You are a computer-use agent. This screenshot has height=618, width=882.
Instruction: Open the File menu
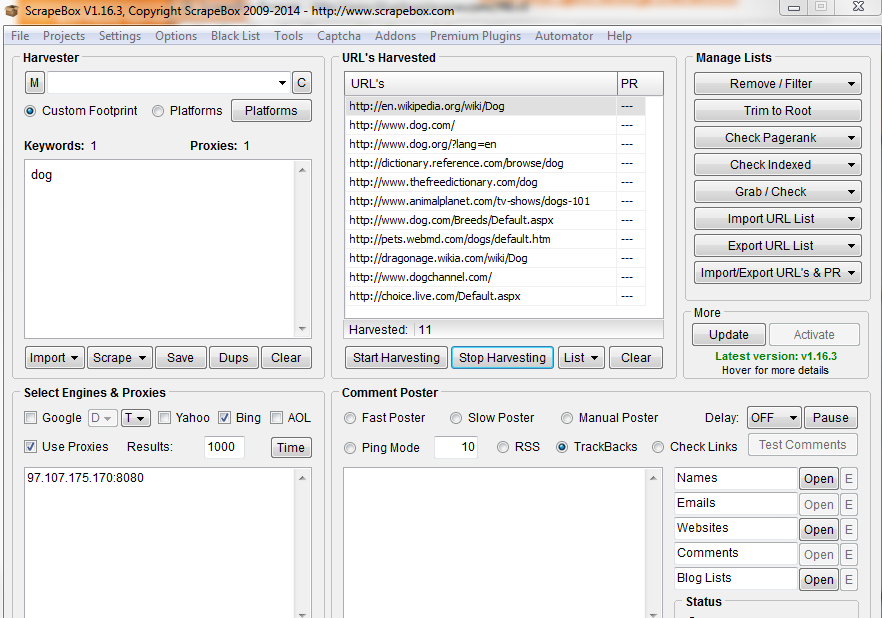(20, 36)
